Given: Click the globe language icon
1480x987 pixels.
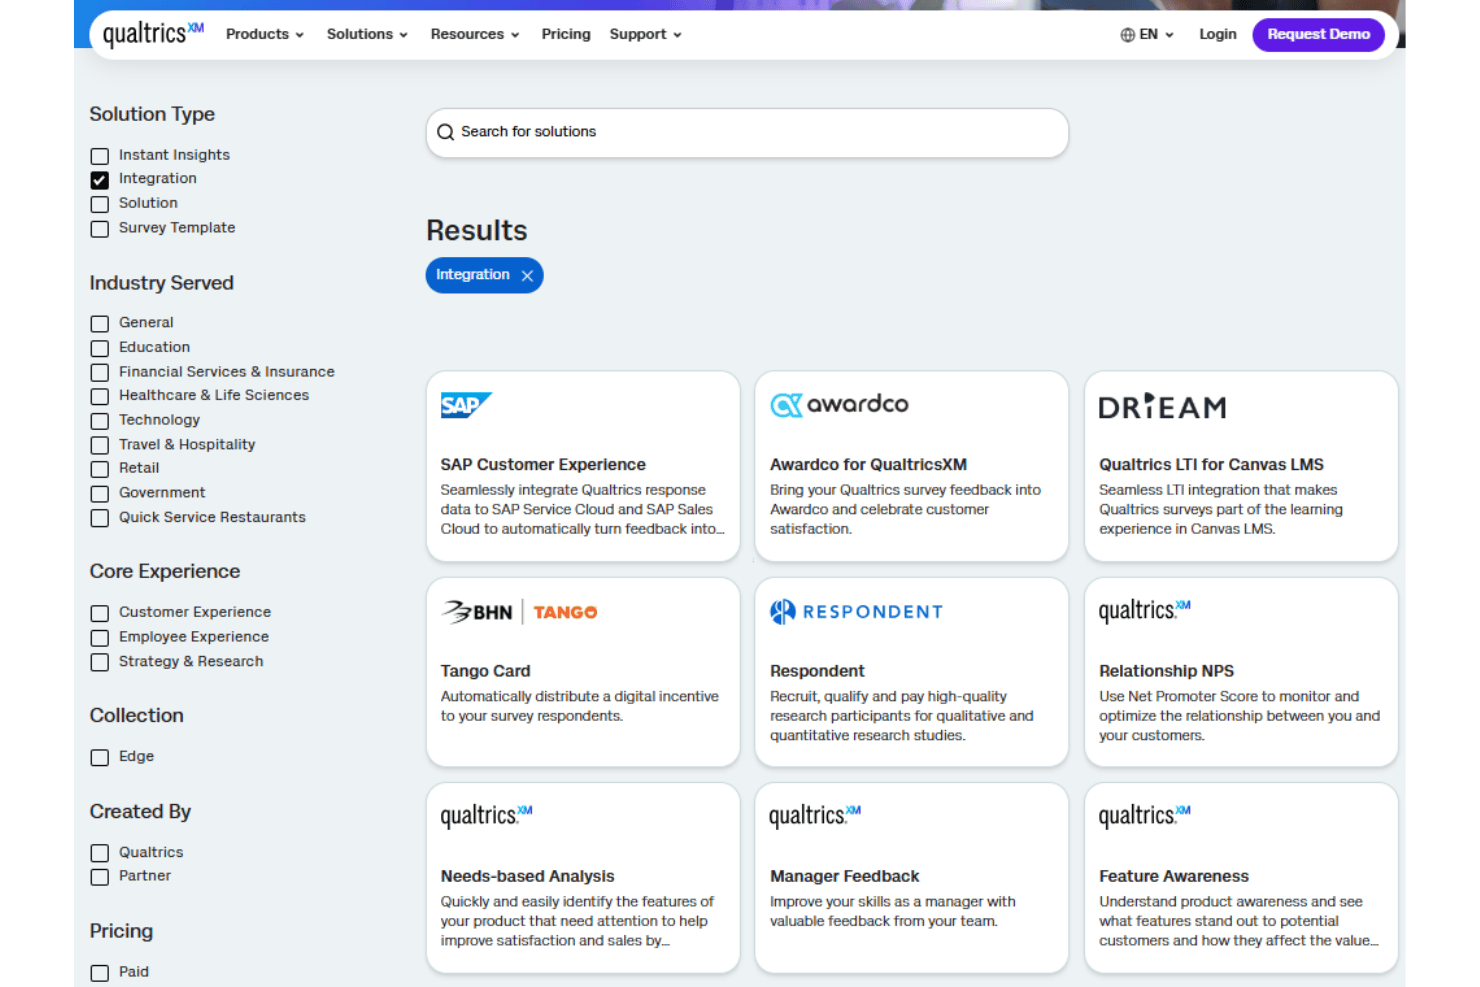Looking at the screenshot, I should click(x=1128, y=35).
